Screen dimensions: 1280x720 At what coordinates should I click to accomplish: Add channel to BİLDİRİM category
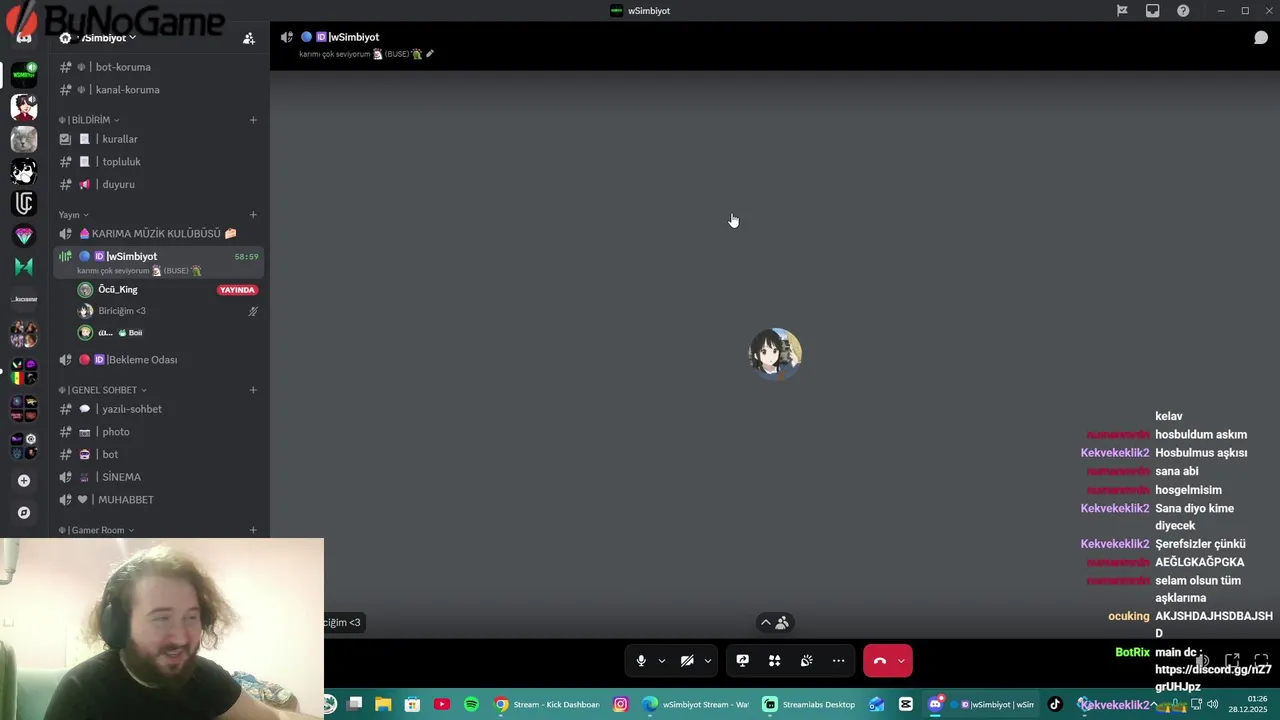point(253,120)
